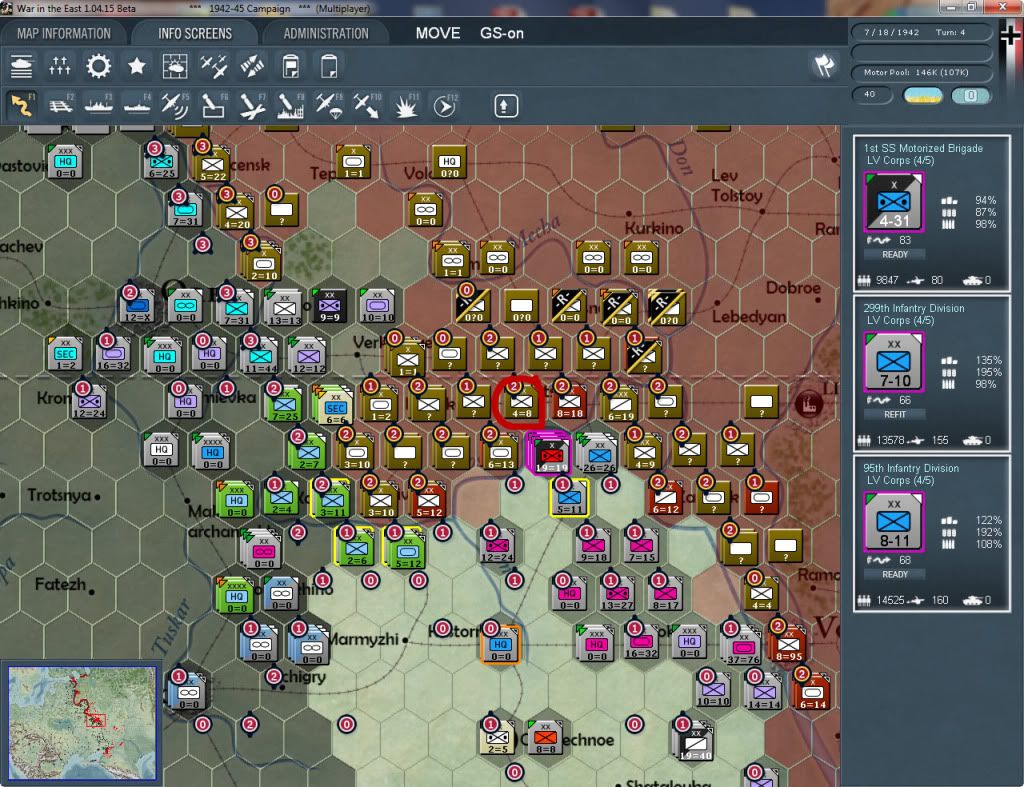The width and height of the screenshot is (1024, 787).
Task: Select Move mode (F1)
Action: click(22, 106)
